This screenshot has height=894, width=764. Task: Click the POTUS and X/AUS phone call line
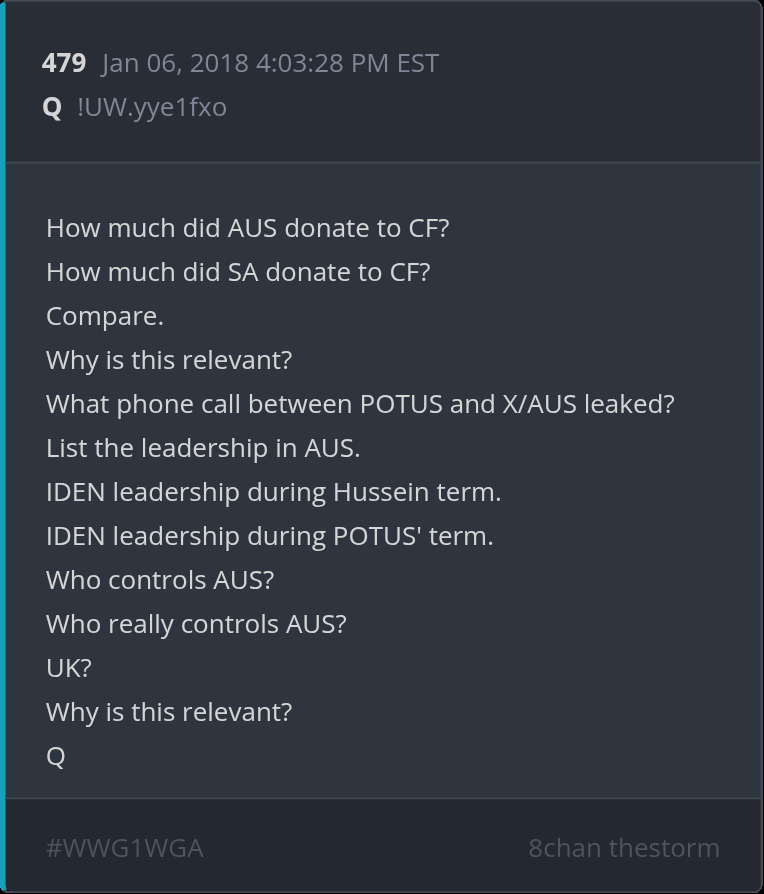click(x=360, y=404)
